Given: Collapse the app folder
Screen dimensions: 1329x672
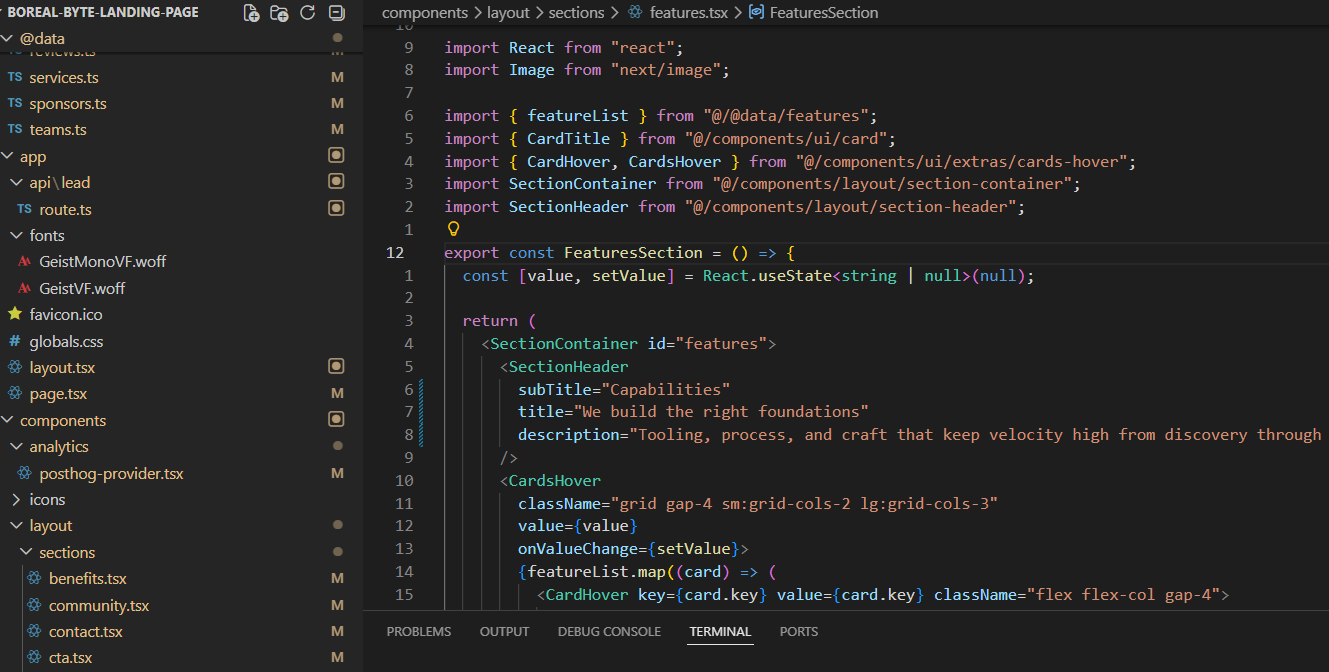Looking at the screenshot, I should pos(7,157).
